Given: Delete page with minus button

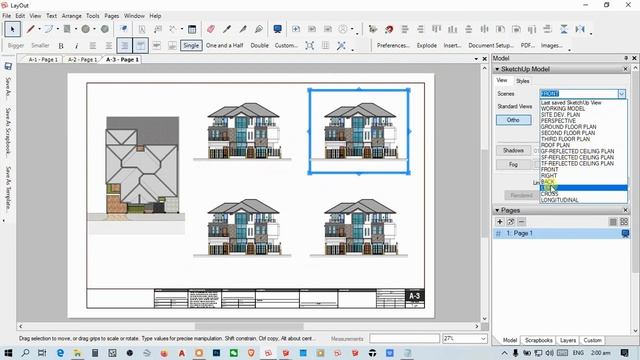Looking at the screenshot, I should point(521,222).
